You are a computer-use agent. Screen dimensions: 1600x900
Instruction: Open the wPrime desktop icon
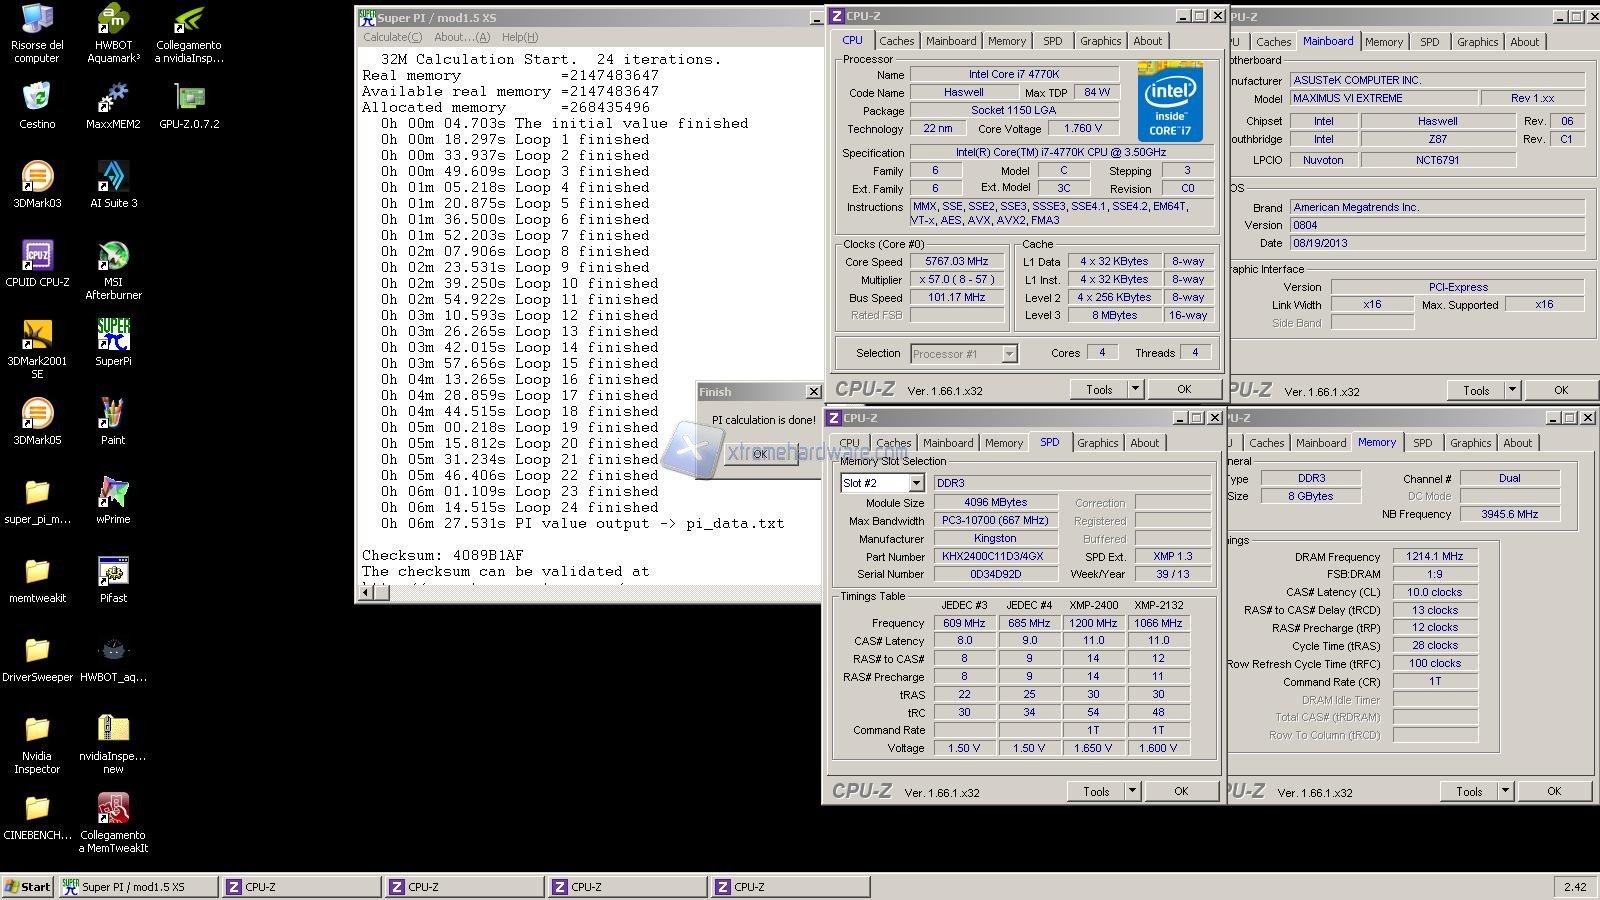[x=113, y=494]
